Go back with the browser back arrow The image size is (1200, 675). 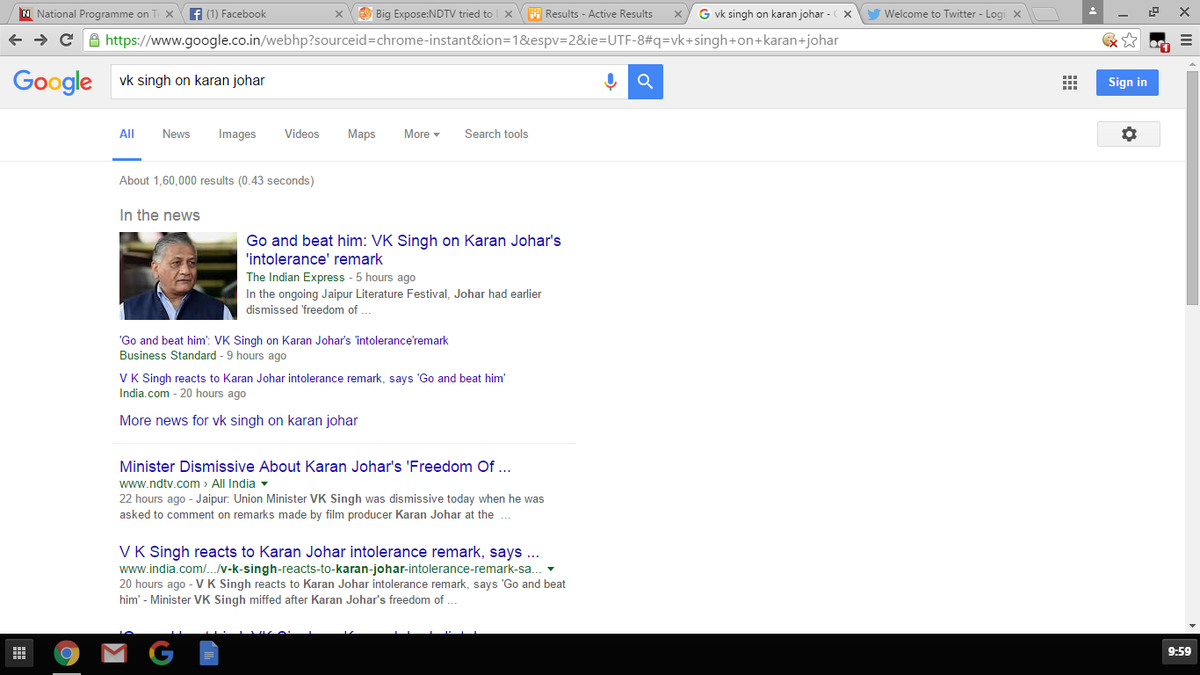click(x=17, y=41)
